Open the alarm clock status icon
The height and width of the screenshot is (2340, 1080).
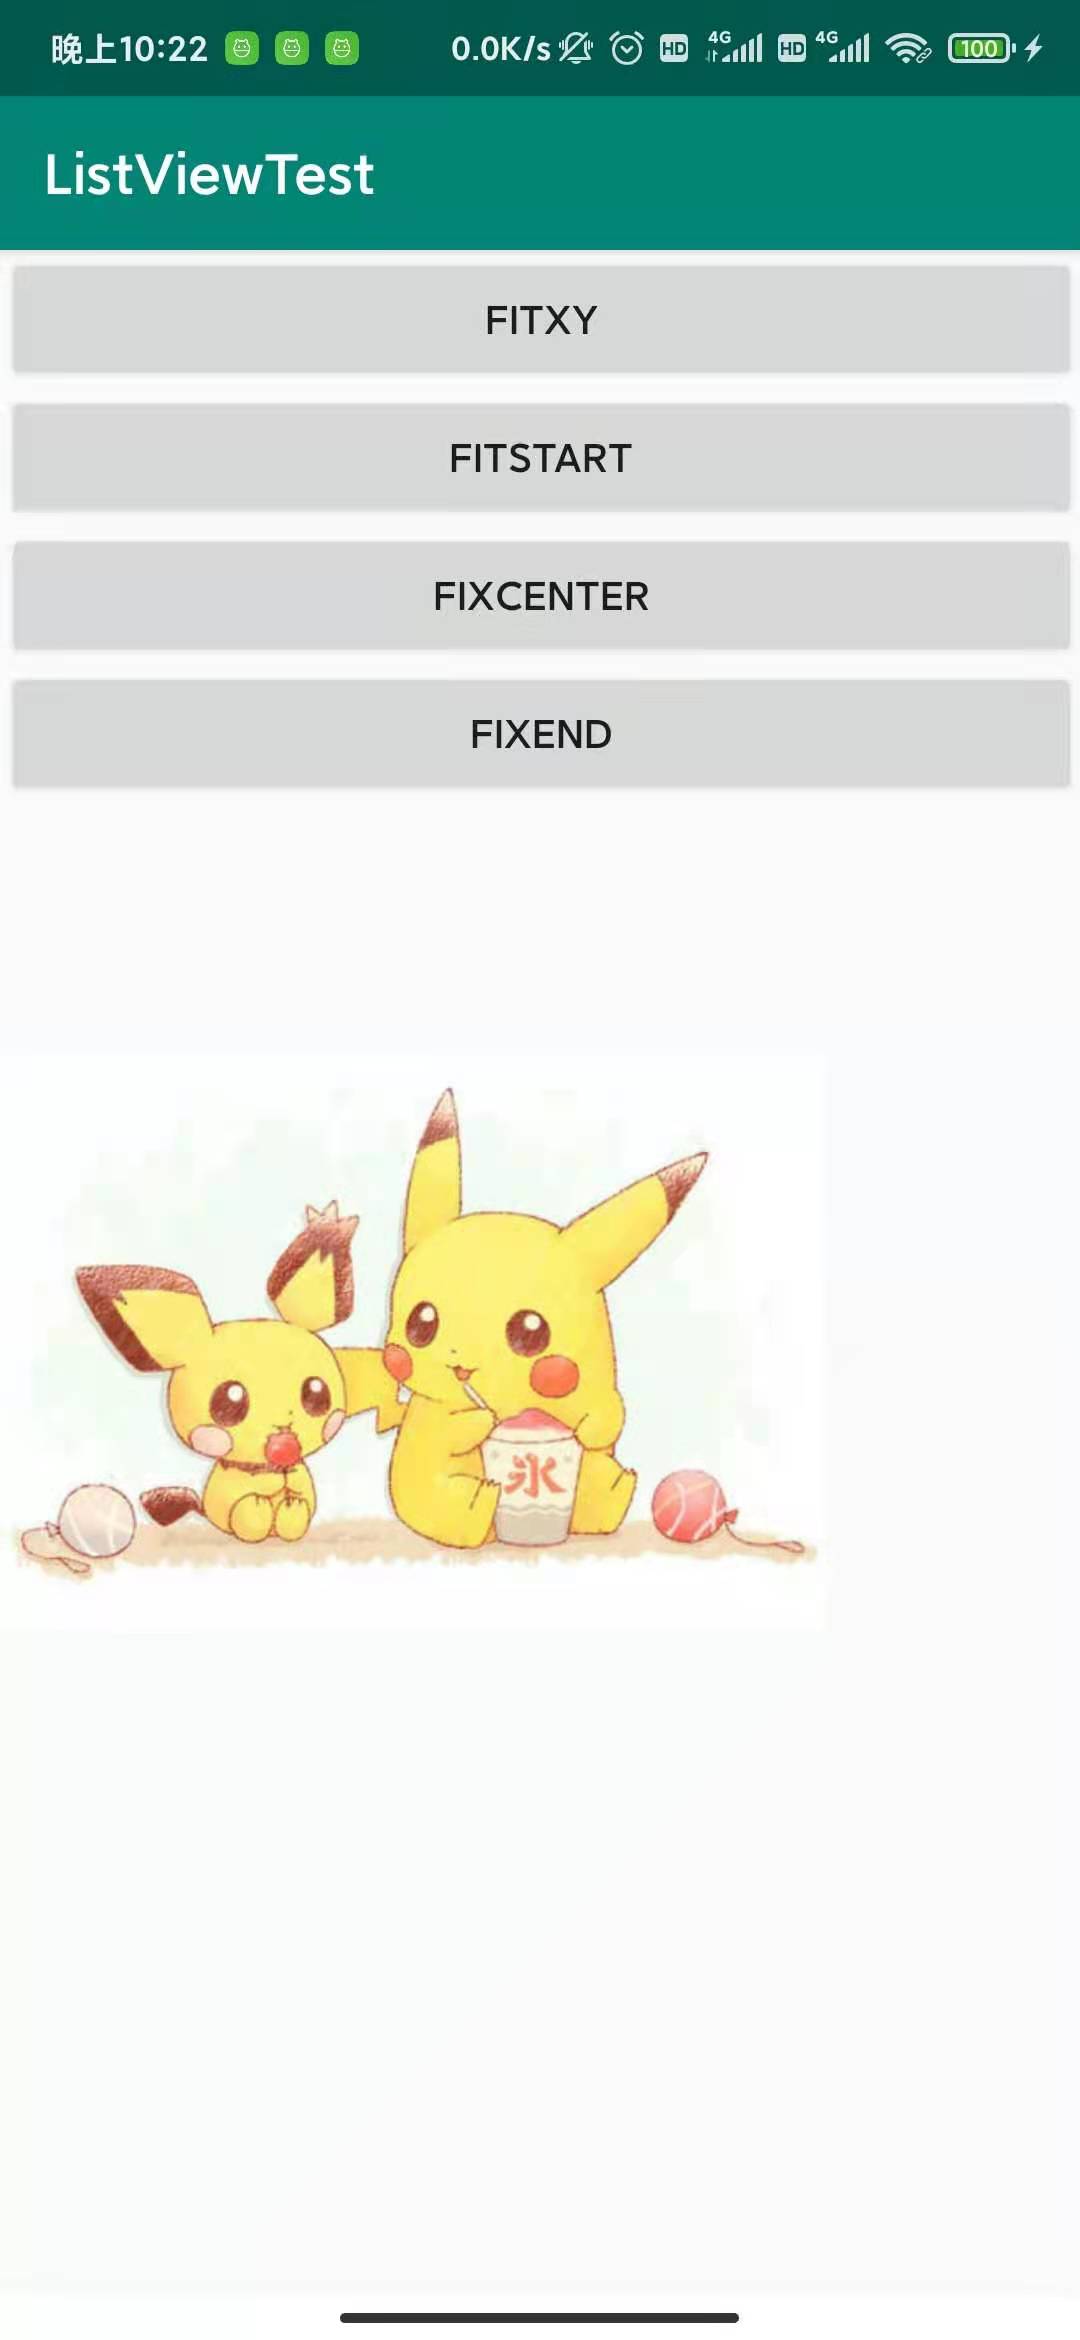627,48
